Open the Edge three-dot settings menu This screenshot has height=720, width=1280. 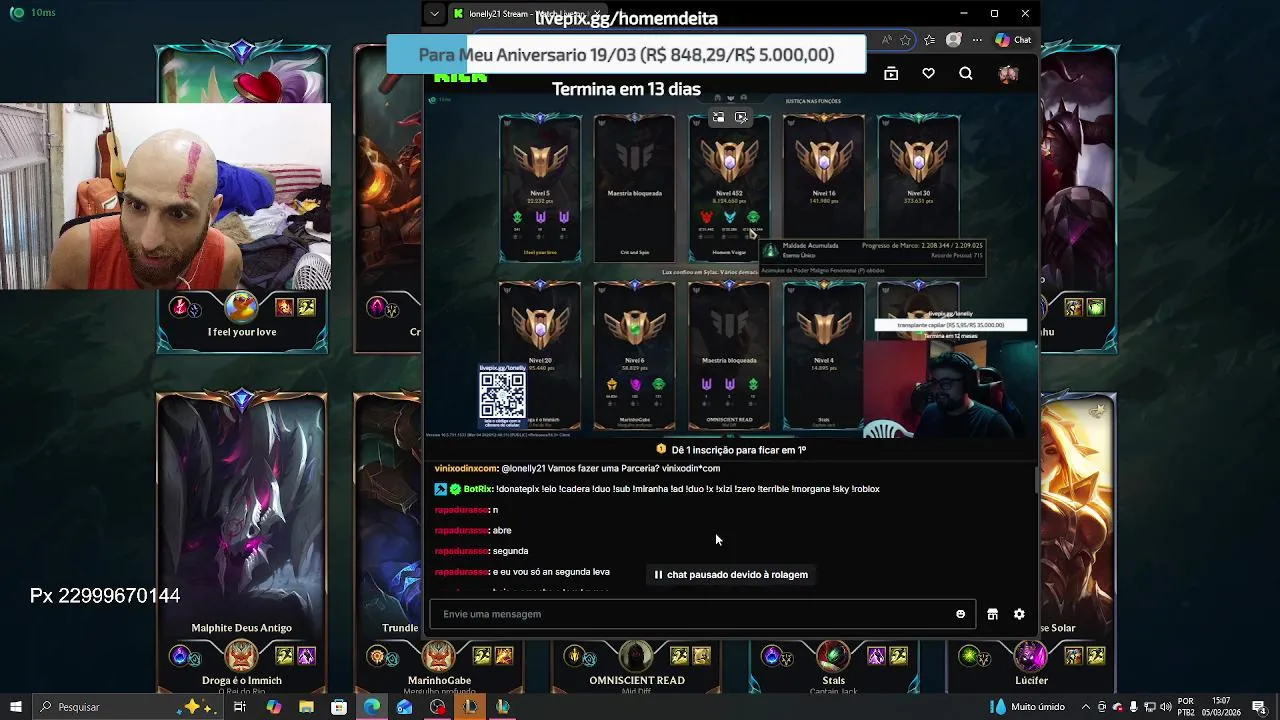click(x=977, y=40)
